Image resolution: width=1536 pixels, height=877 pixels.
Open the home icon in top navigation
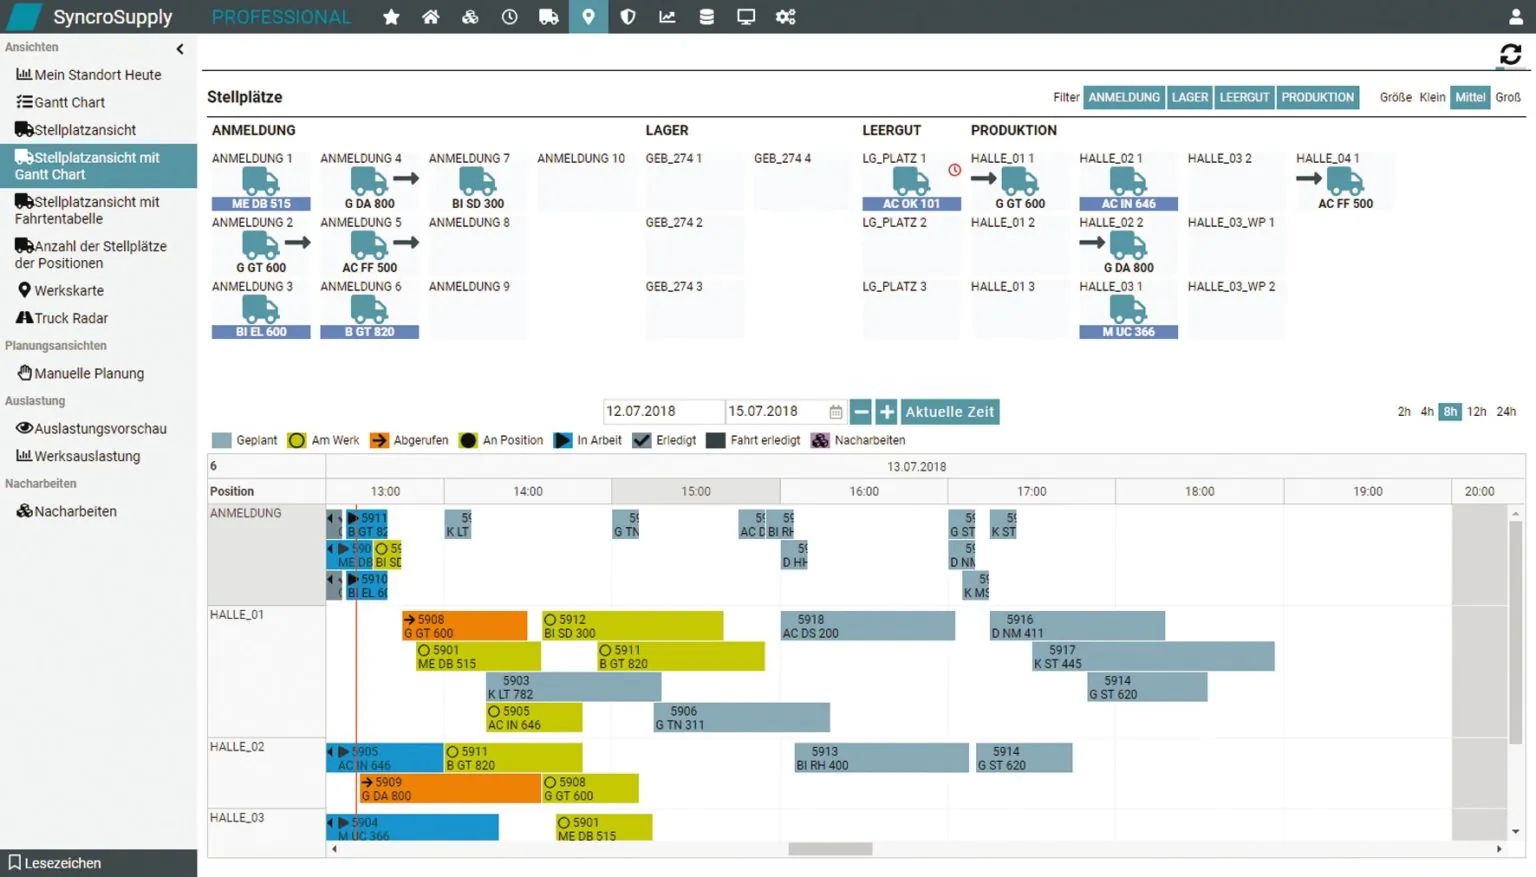pyautogui.click(x=430, y=17)
